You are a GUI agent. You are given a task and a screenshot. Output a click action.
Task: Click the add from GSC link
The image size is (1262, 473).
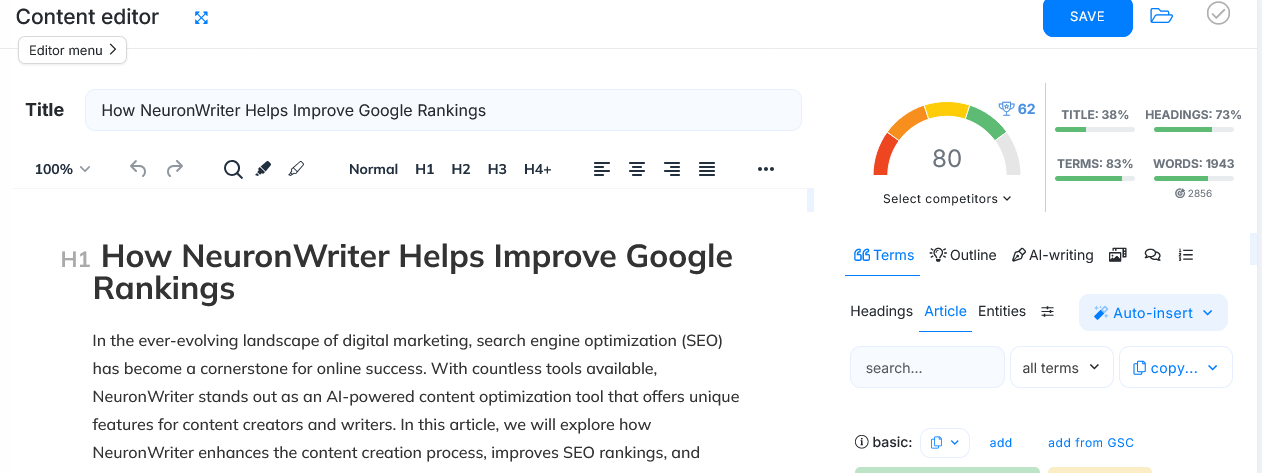tap(1090, 443)
